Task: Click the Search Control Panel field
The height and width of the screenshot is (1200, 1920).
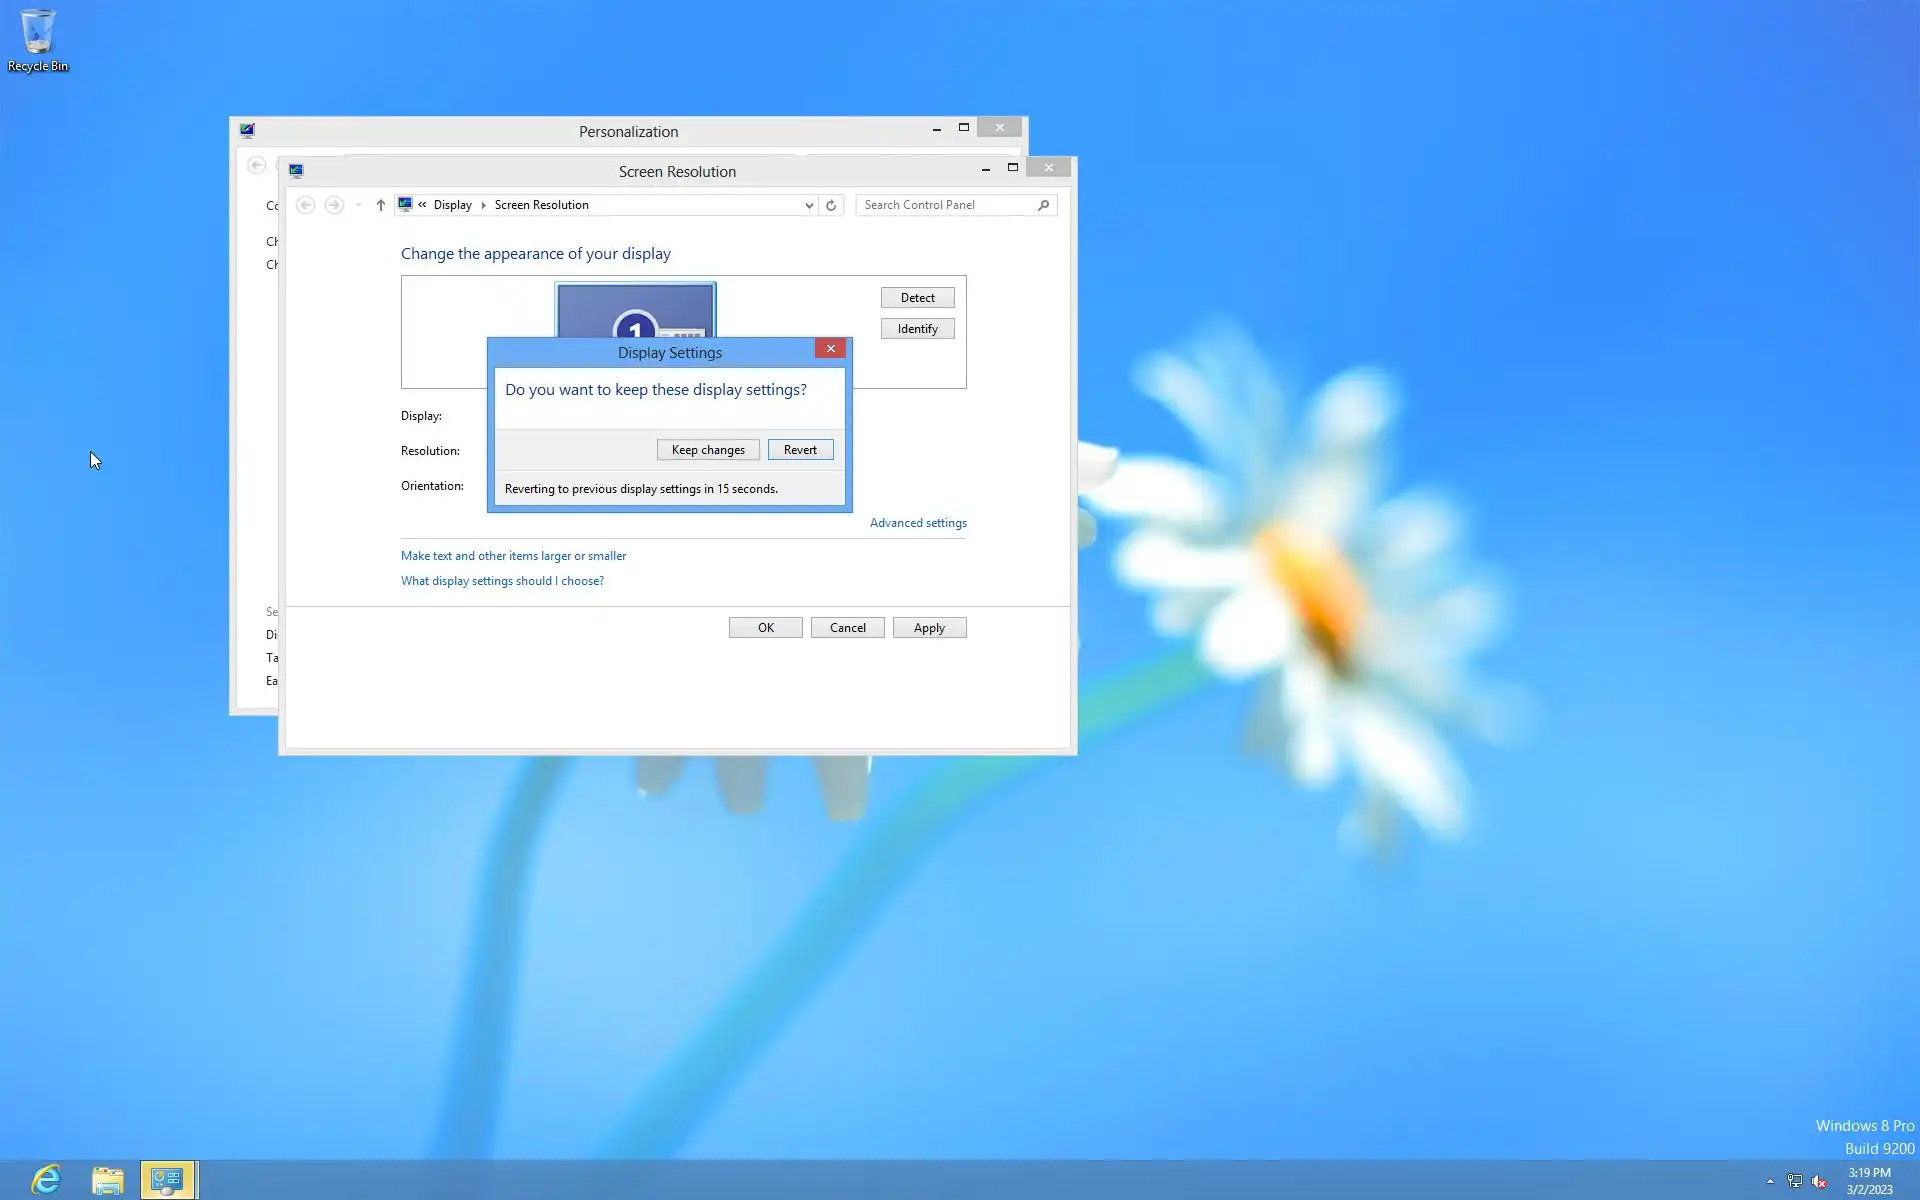Action: [945, 205]
